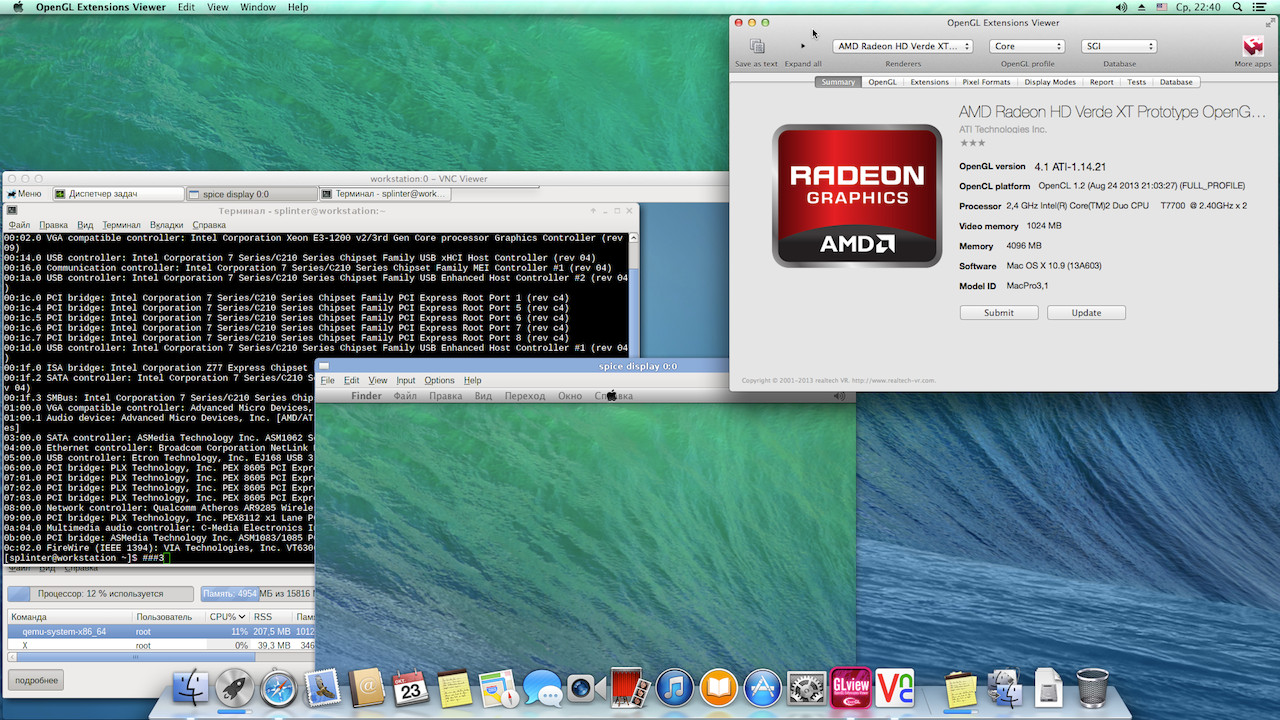This screenshot has height=720, width=1280.
Task: Sort by Команда column header
Action: pyautogui.click(x=70, y=617)
